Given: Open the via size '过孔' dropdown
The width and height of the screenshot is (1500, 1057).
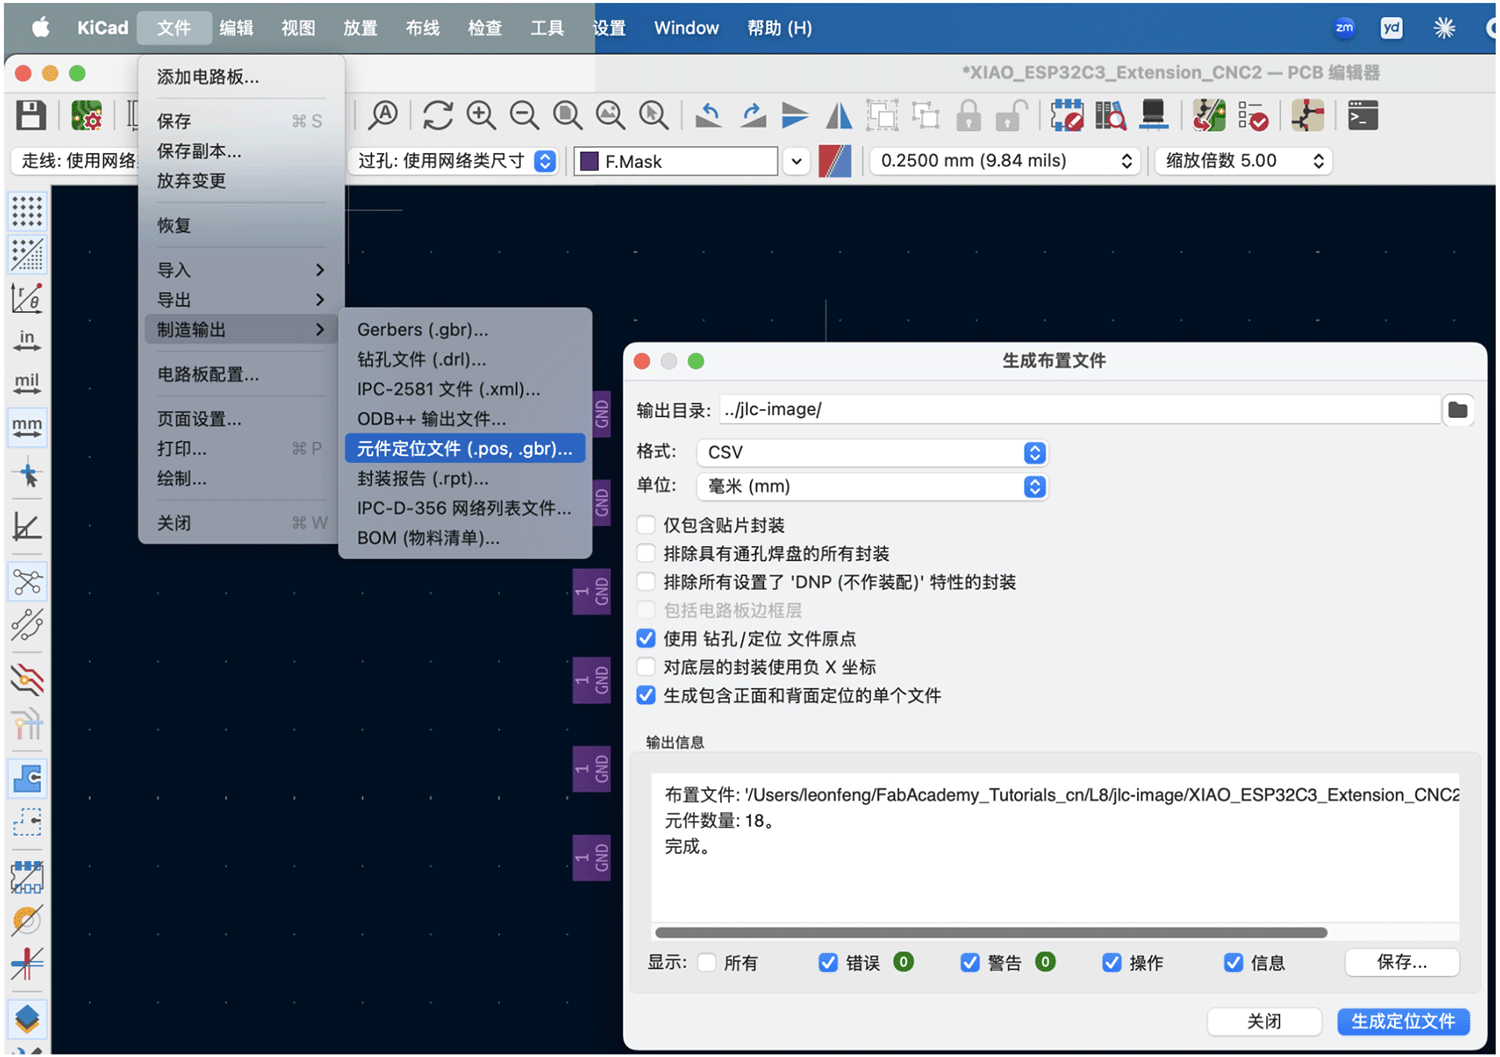Looking at the screenshot, I should (454, 161).
